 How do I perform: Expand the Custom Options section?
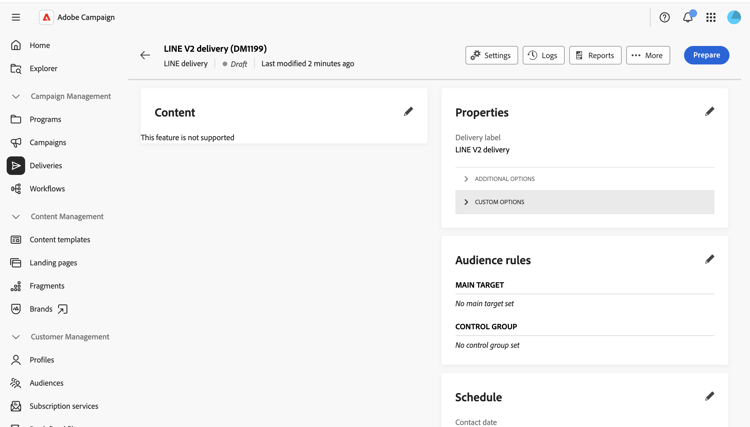click(585, 202)
